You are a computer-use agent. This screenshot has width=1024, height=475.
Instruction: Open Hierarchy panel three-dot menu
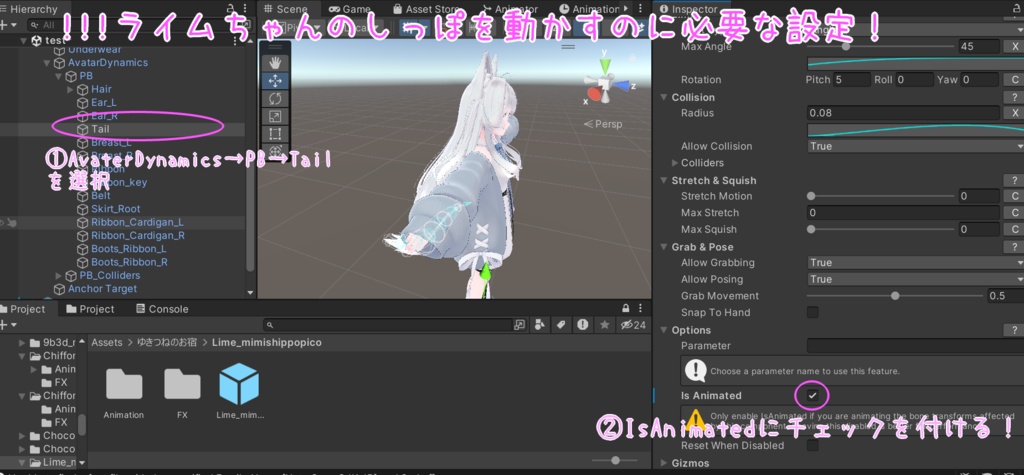[x=247, y=9]
